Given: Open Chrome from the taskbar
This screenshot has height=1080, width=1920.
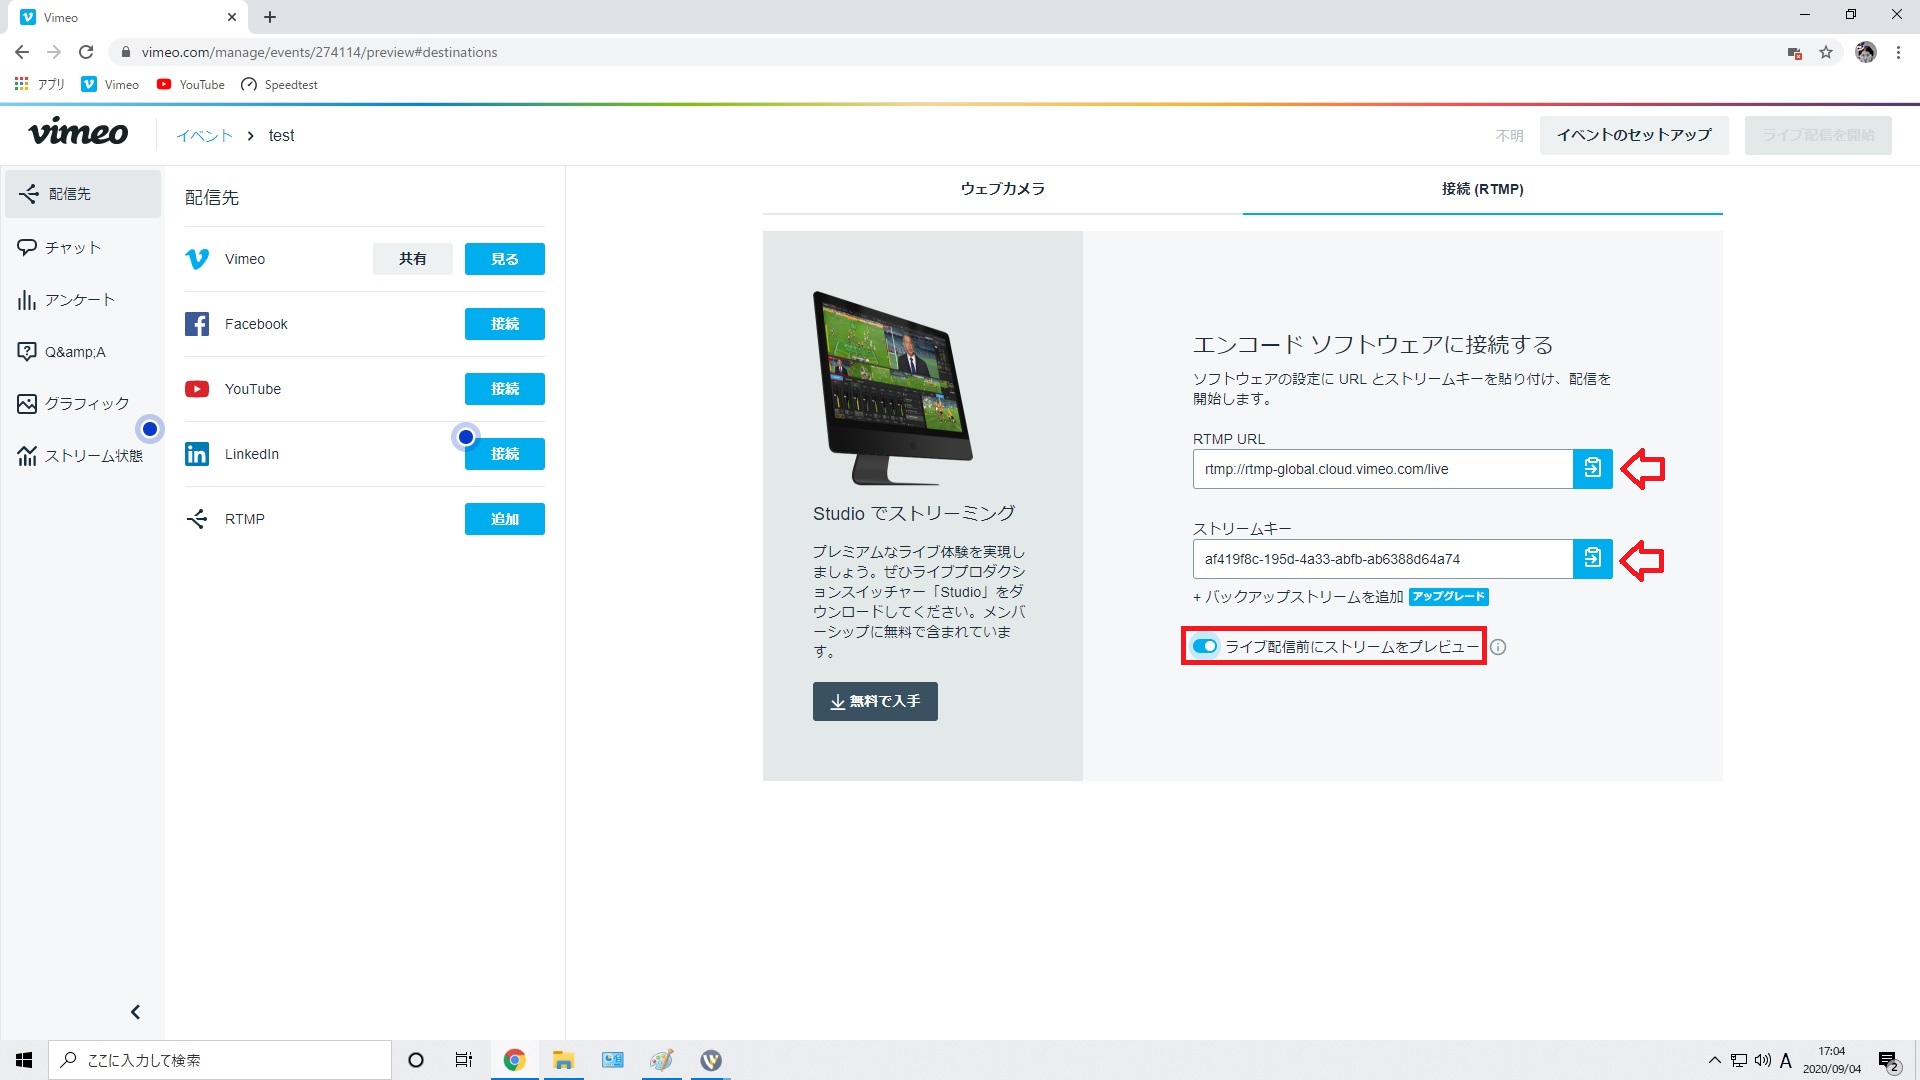Looking at the screenshot, I should tap(514, 1060).
